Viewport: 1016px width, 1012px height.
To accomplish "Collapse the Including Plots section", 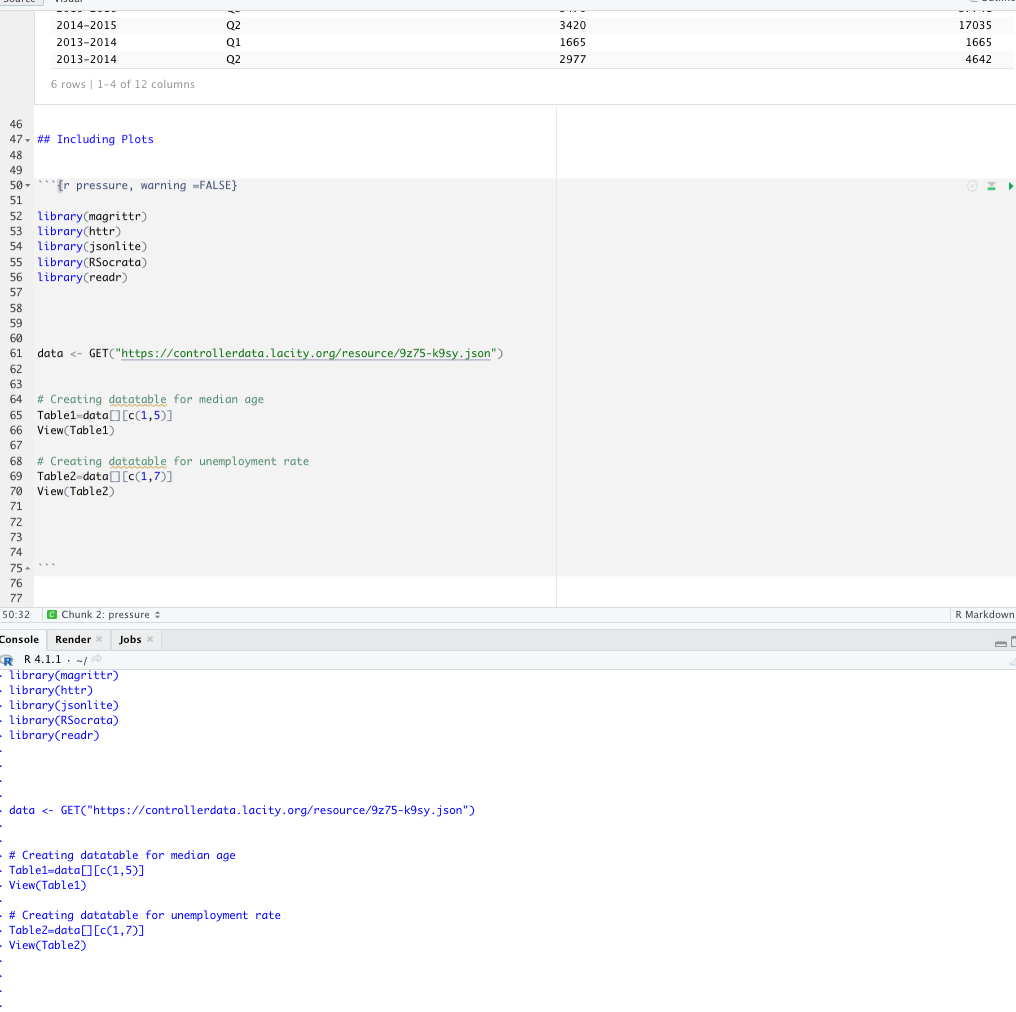I will tap(28, 139).
